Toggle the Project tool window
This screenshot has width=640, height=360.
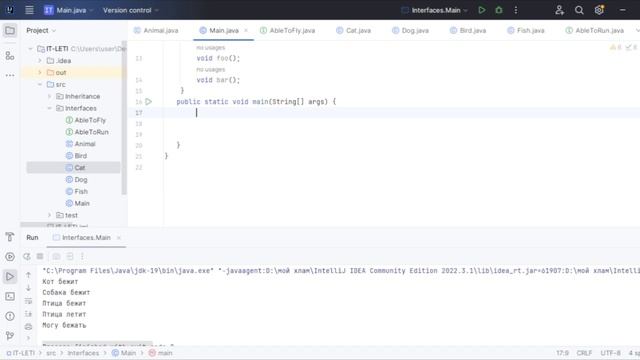click(10, 31)
